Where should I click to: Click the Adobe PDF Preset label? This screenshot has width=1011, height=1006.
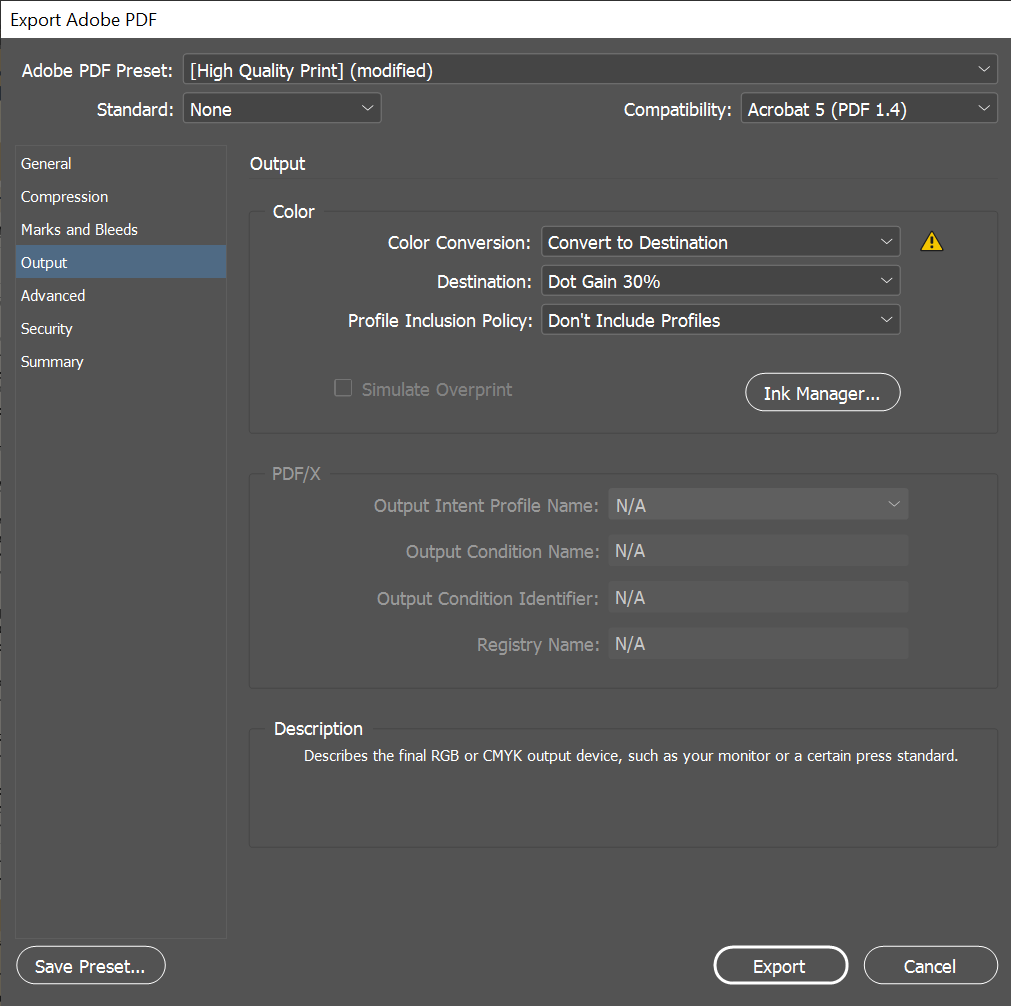click(97, 70)
